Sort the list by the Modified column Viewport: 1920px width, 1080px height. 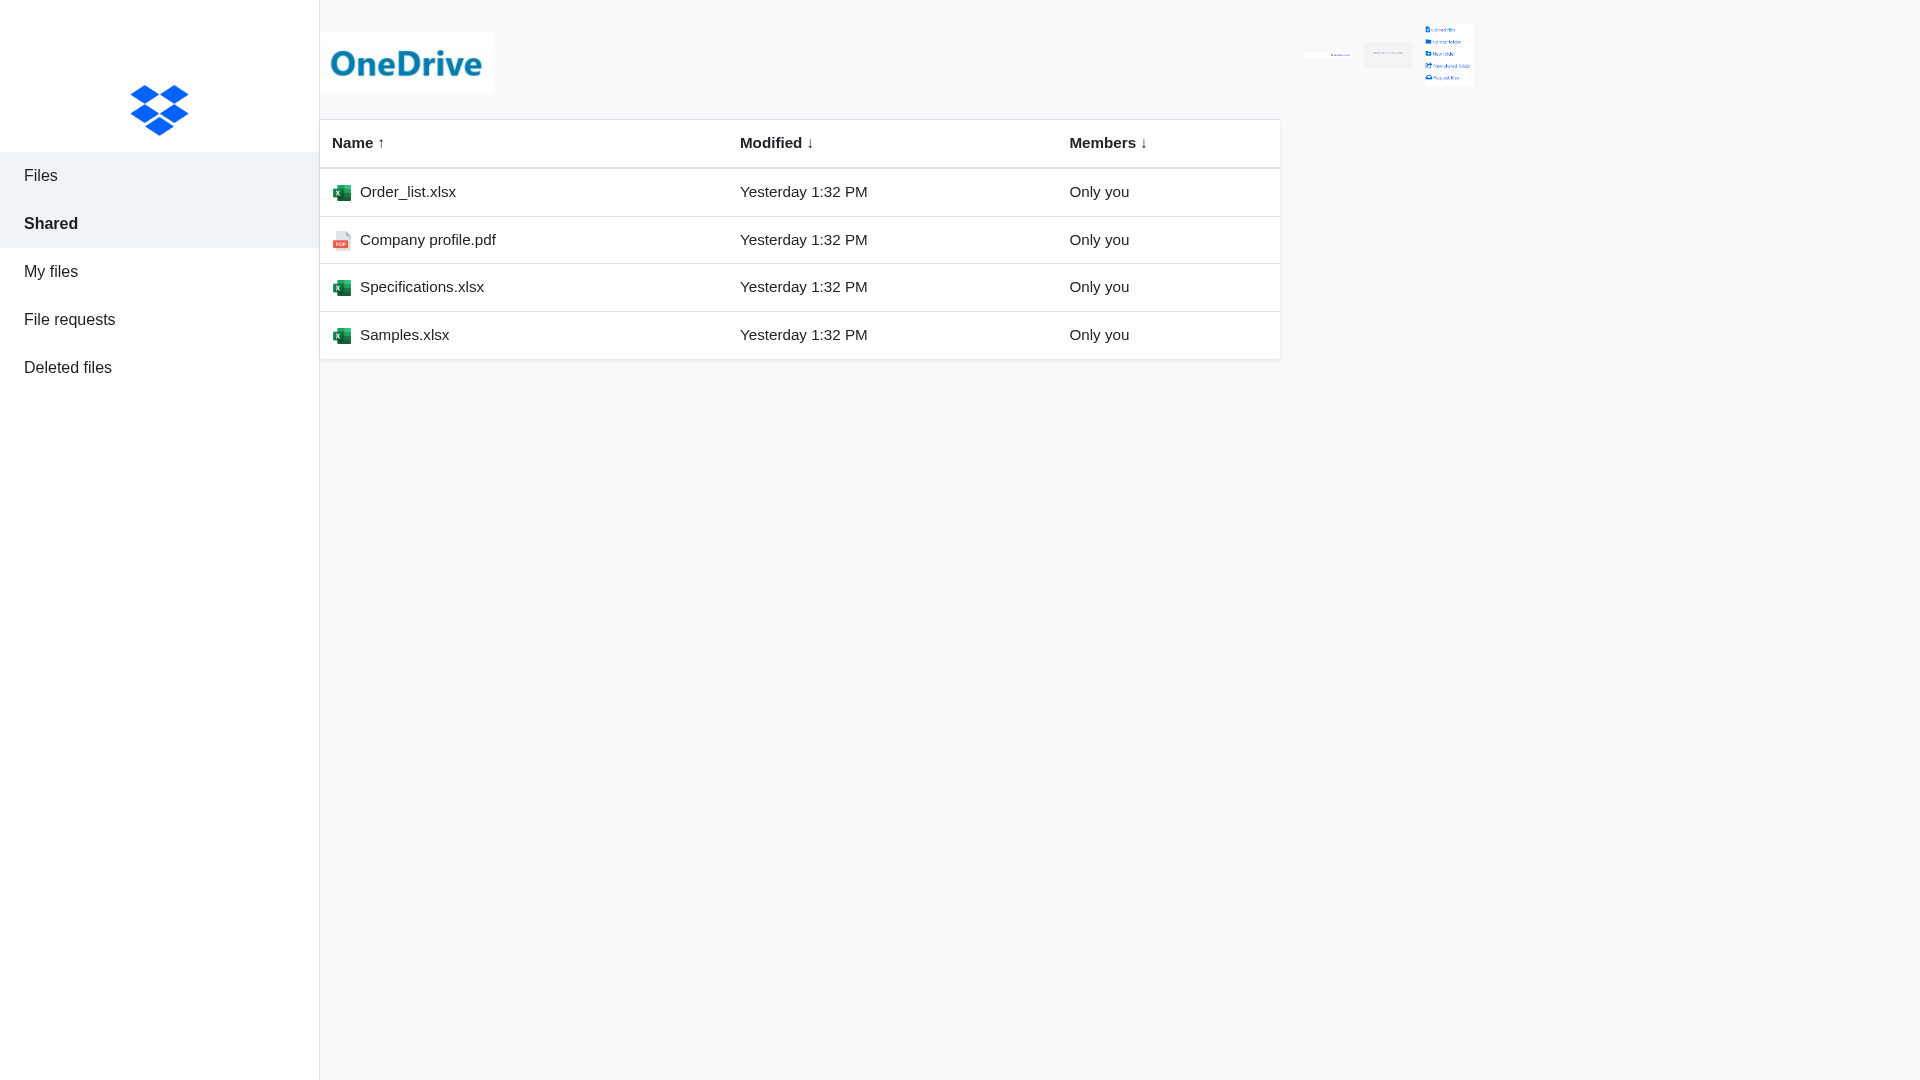click(x=777, y=143)
